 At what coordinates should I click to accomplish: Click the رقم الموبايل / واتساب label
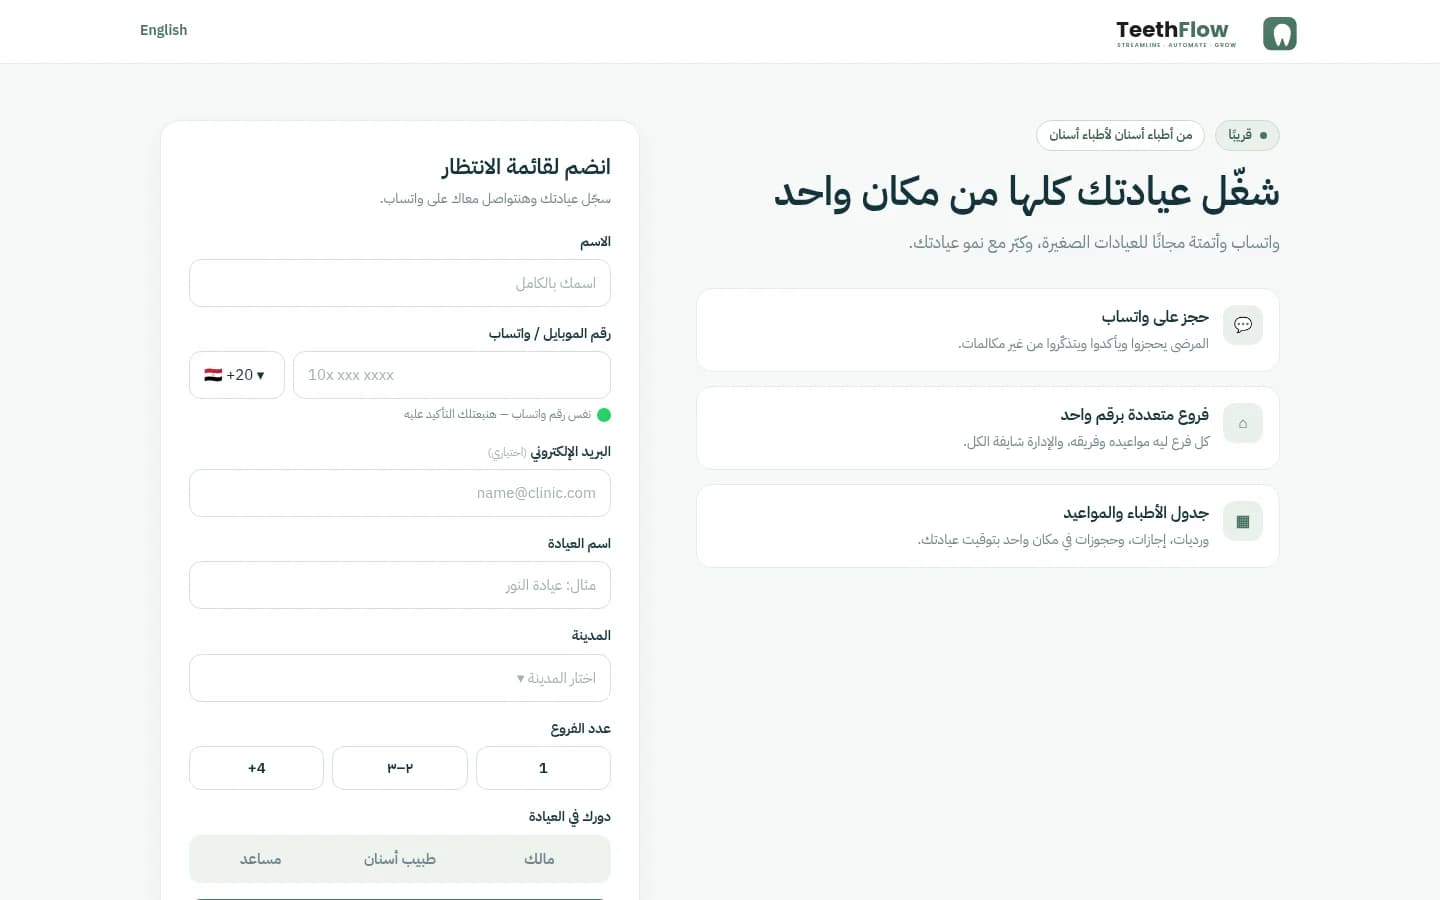549,333
